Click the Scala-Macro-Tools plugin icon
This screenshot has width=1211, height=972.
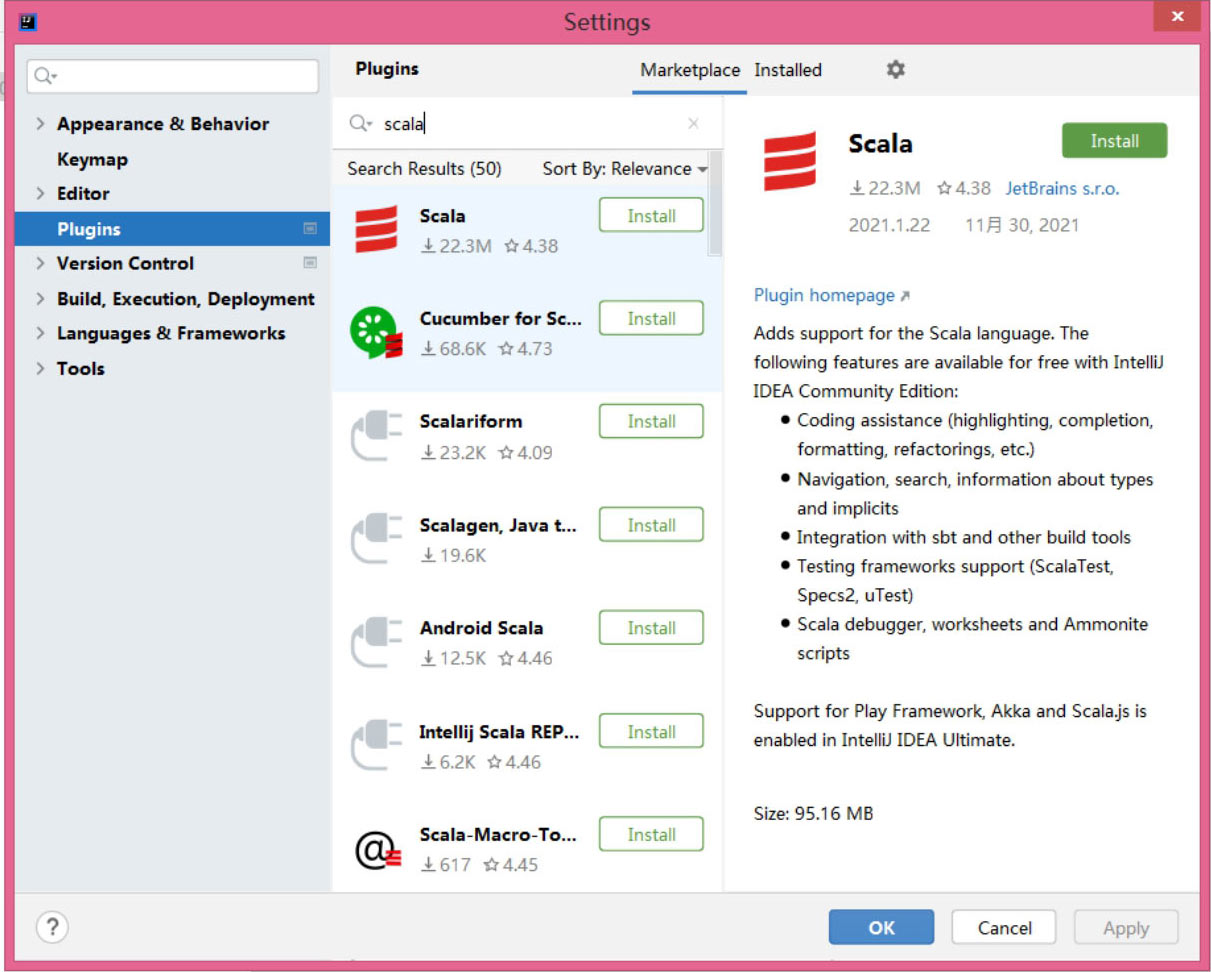point(378,849)
